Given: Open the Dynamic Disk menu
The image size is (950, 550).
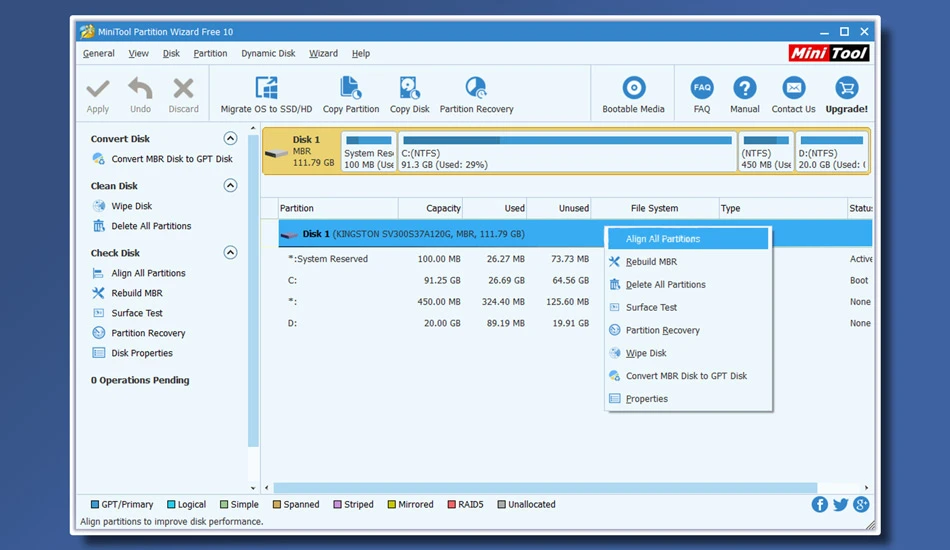Looking at the screenshot, I should pos(268,53).
